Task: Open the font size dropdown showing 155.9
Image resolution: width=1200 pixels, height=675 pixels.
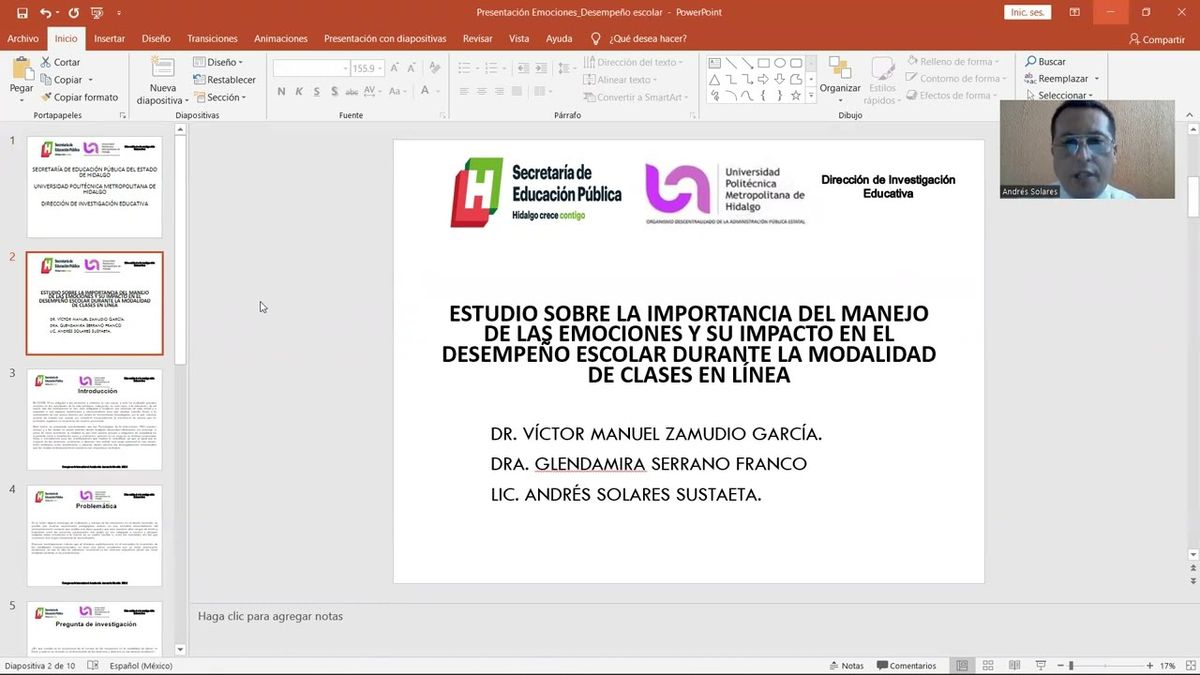Action: point(380,68)
